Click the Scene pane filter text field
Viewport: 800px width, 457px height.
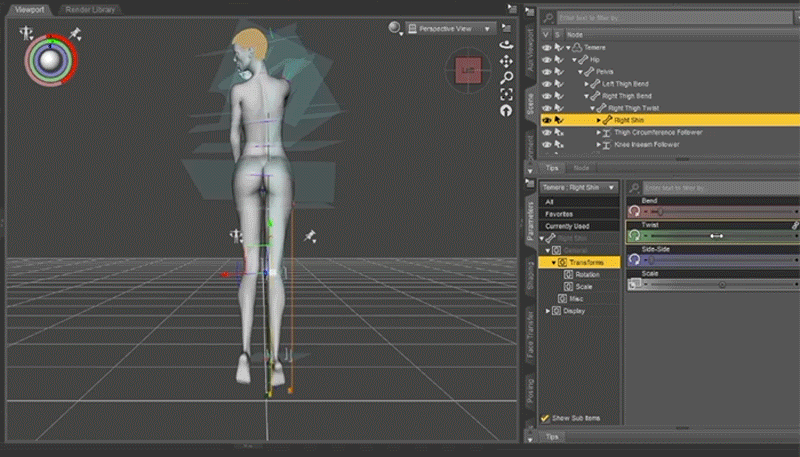(x=675, y=18)
